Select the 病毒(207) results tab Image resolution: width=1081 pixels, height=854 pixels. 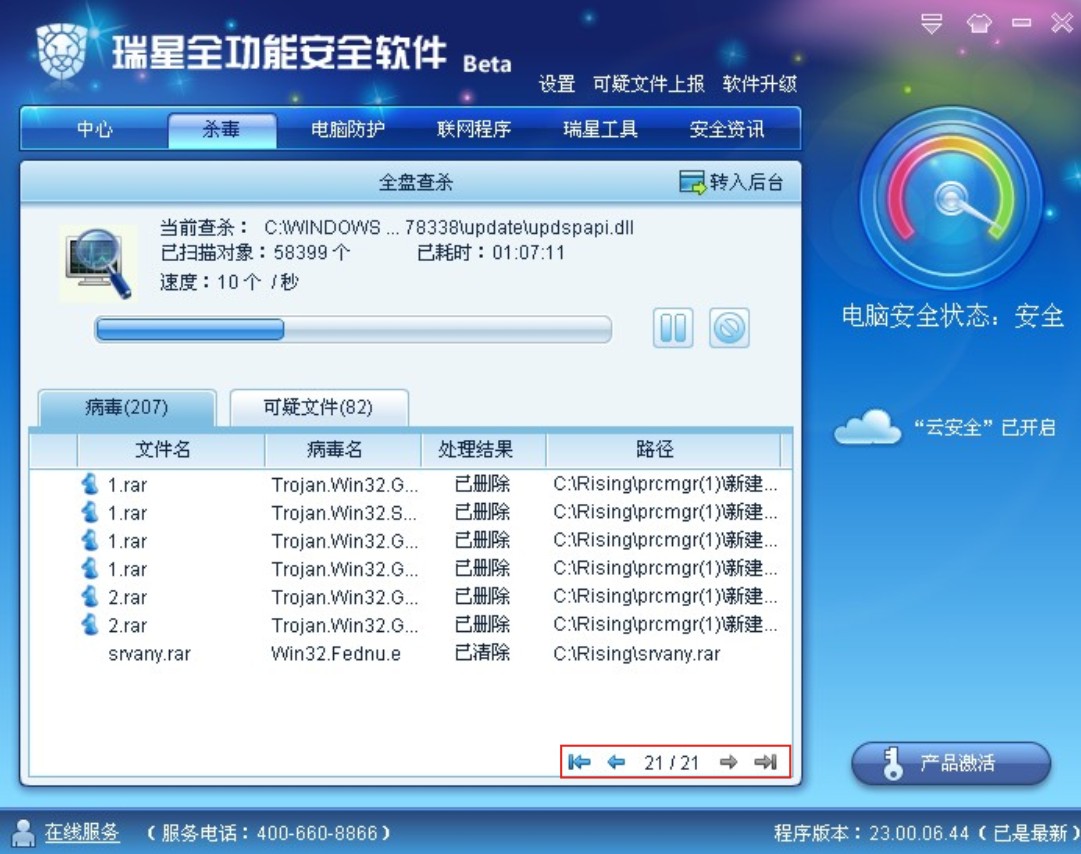coord(127,407)
